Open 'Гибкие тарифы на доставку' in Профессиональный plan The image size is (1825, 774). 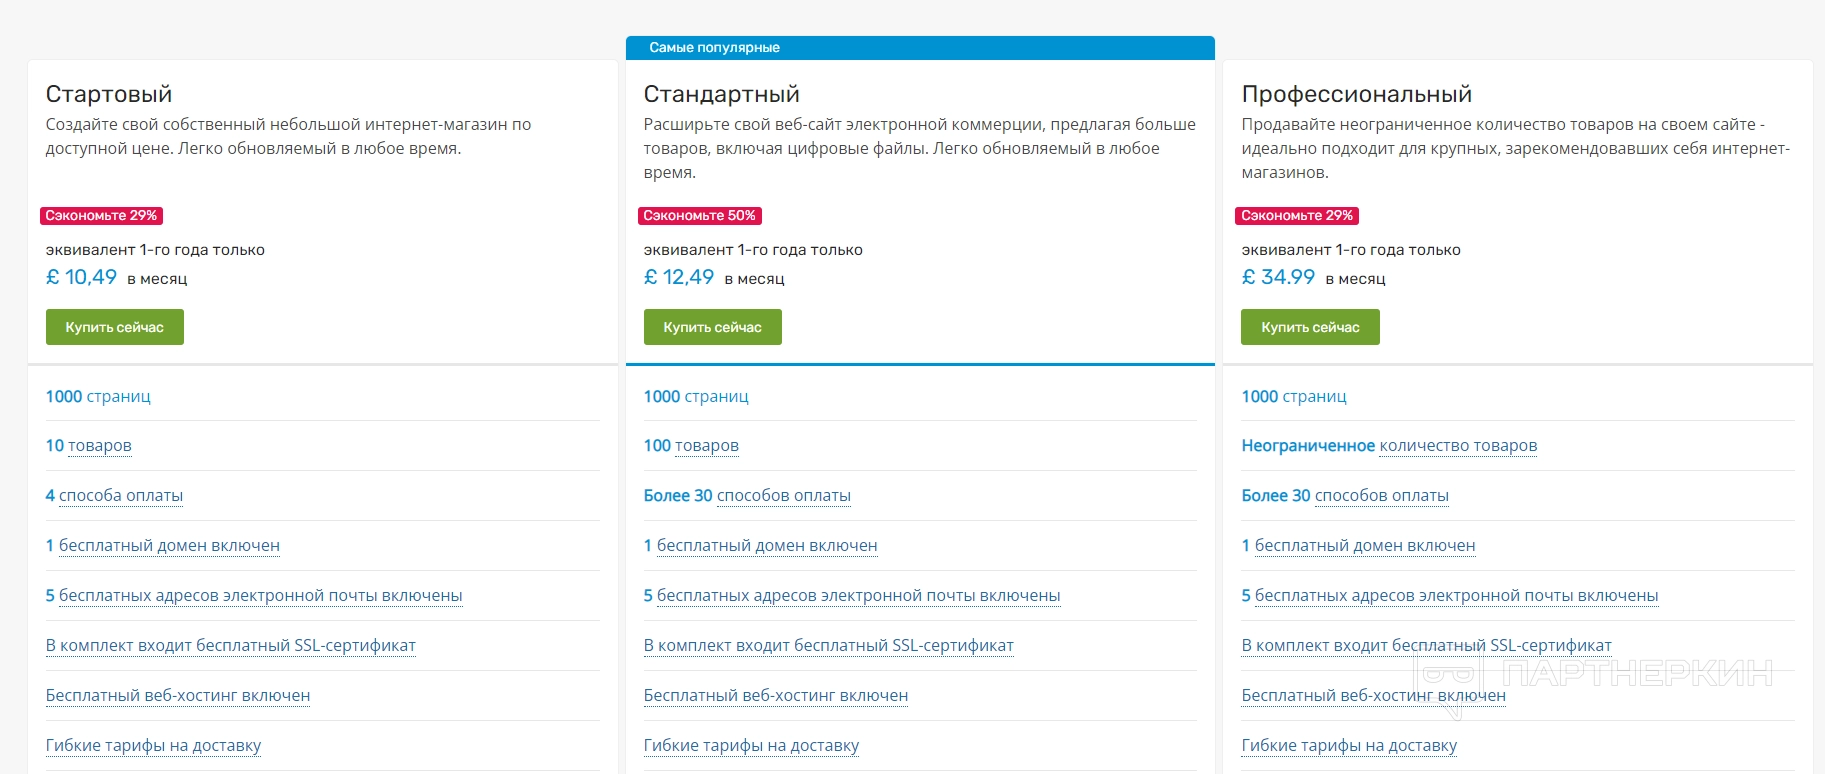[1349, 746]
